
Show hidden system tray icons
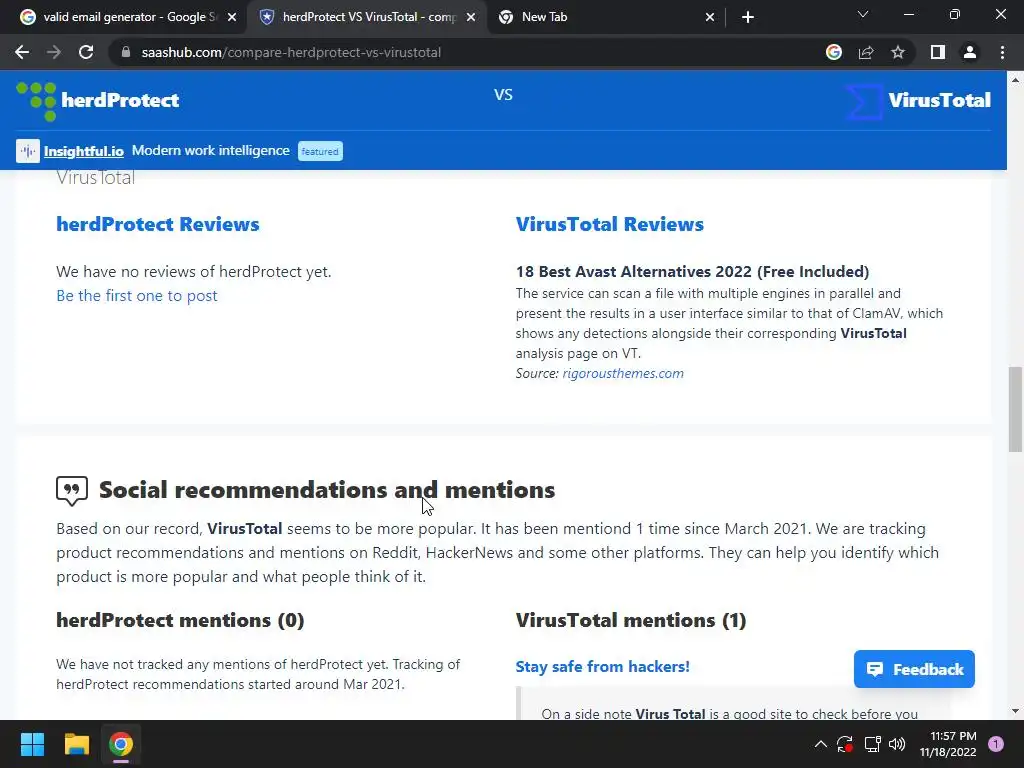coord(821,744)
